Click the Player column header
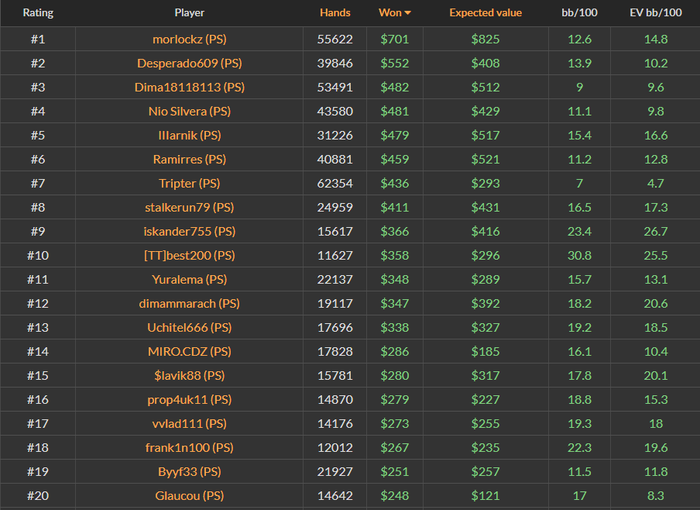700x510 pixels. pos(189,14)
